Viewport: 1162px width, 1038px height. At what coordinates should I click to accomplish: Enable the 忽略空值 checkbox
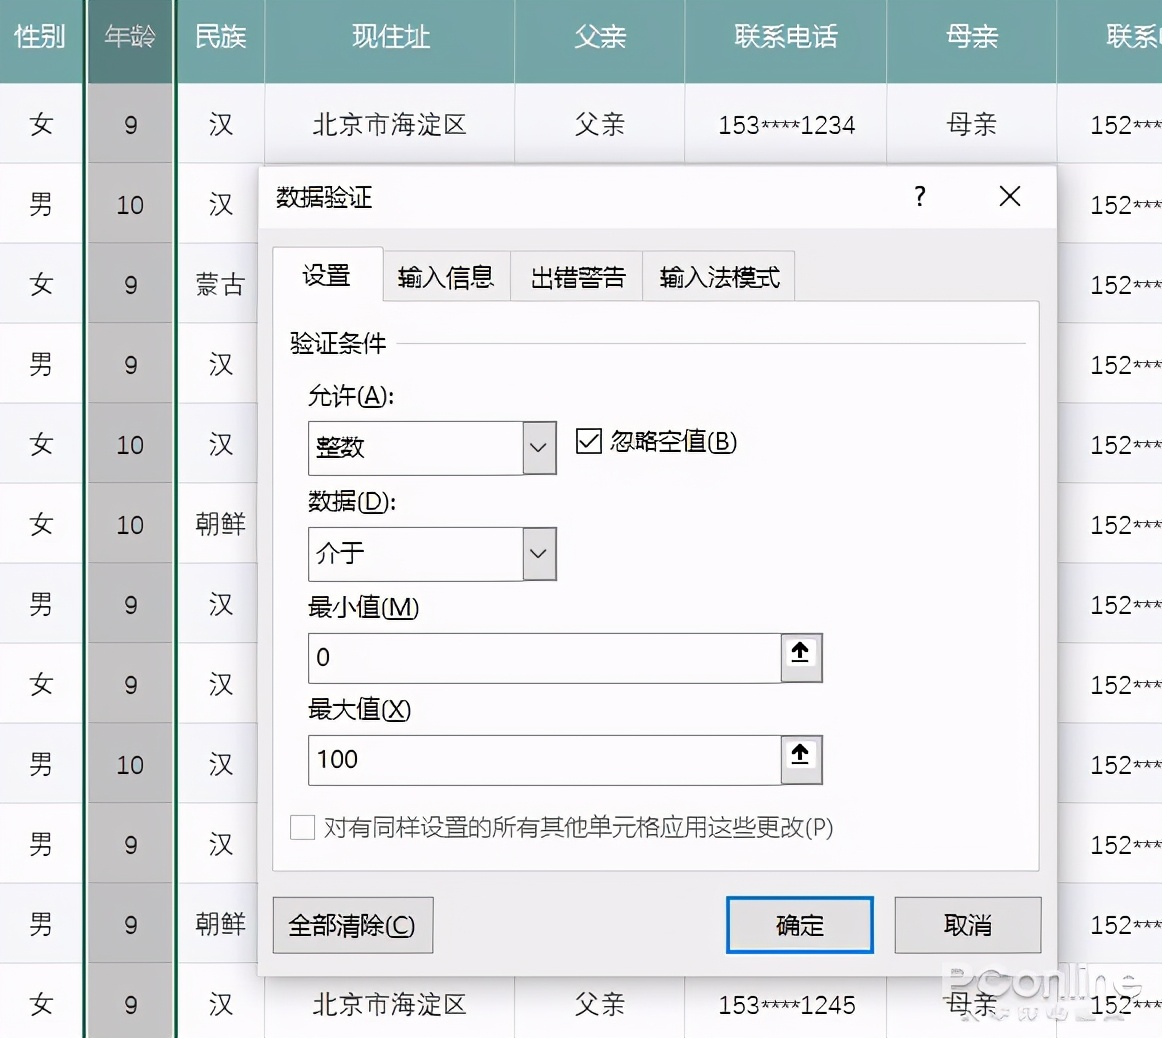click(x=588, y=441)
